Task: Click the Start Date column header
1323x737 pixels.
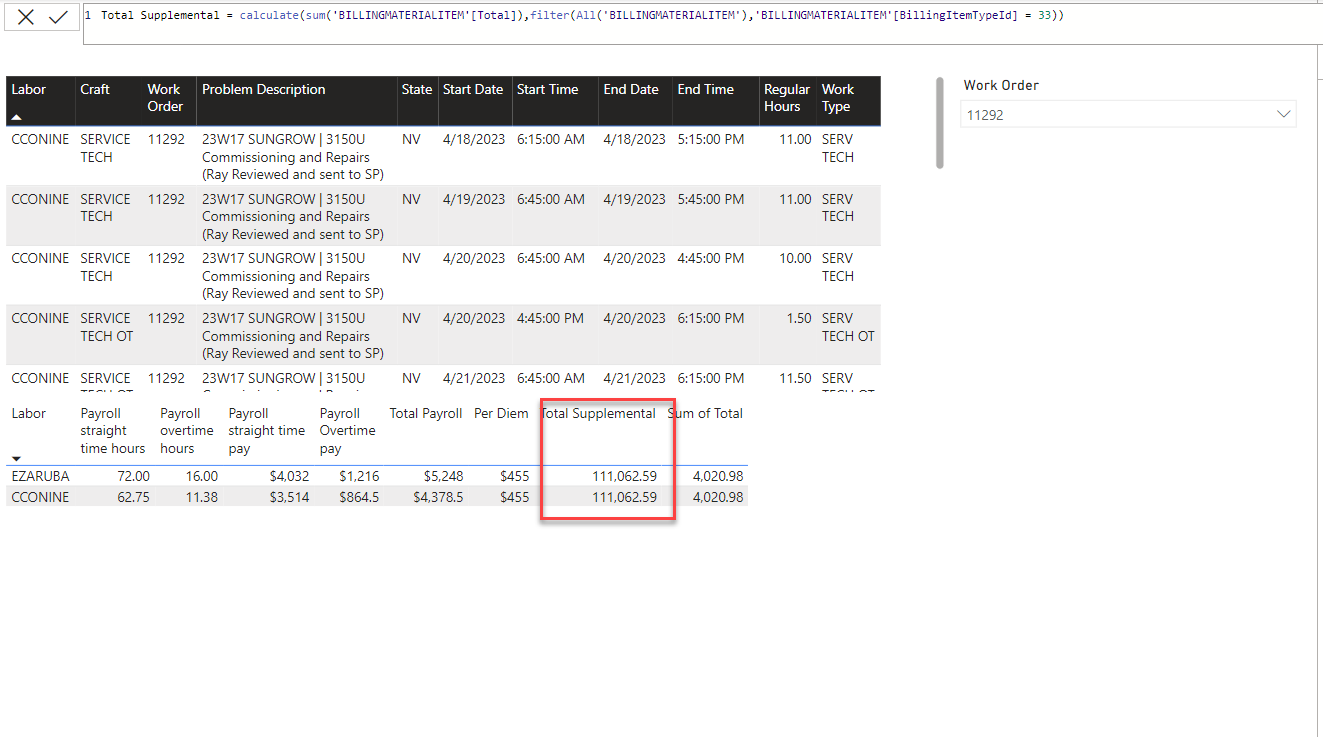Action: pyautogui.click(x=473, y=89)
